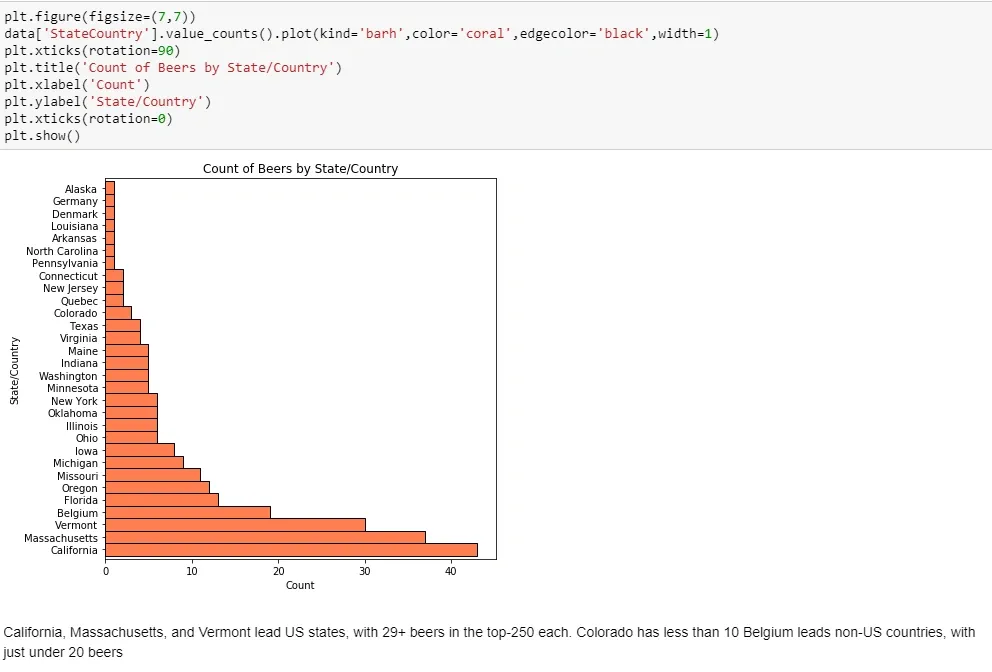
Task: Click the Alaska y-axis tick label
Action: click(x=81, y=189)
